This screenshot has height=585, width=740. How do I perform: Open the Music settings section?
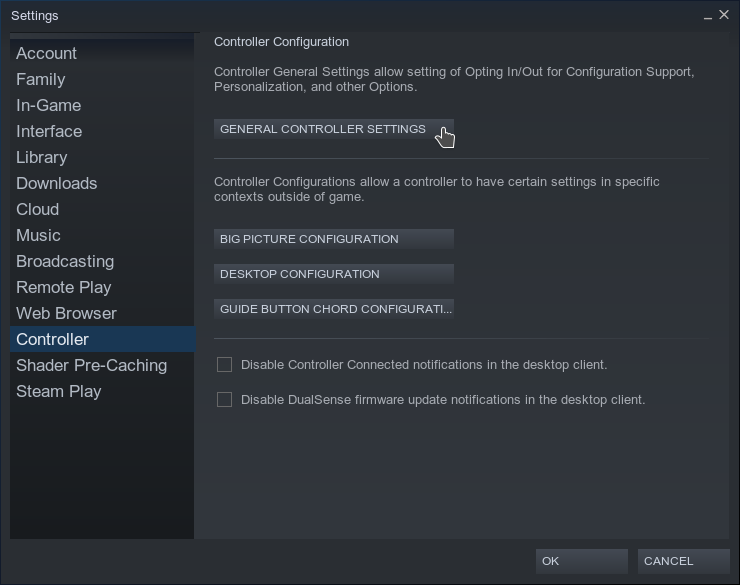pos(102,235)
